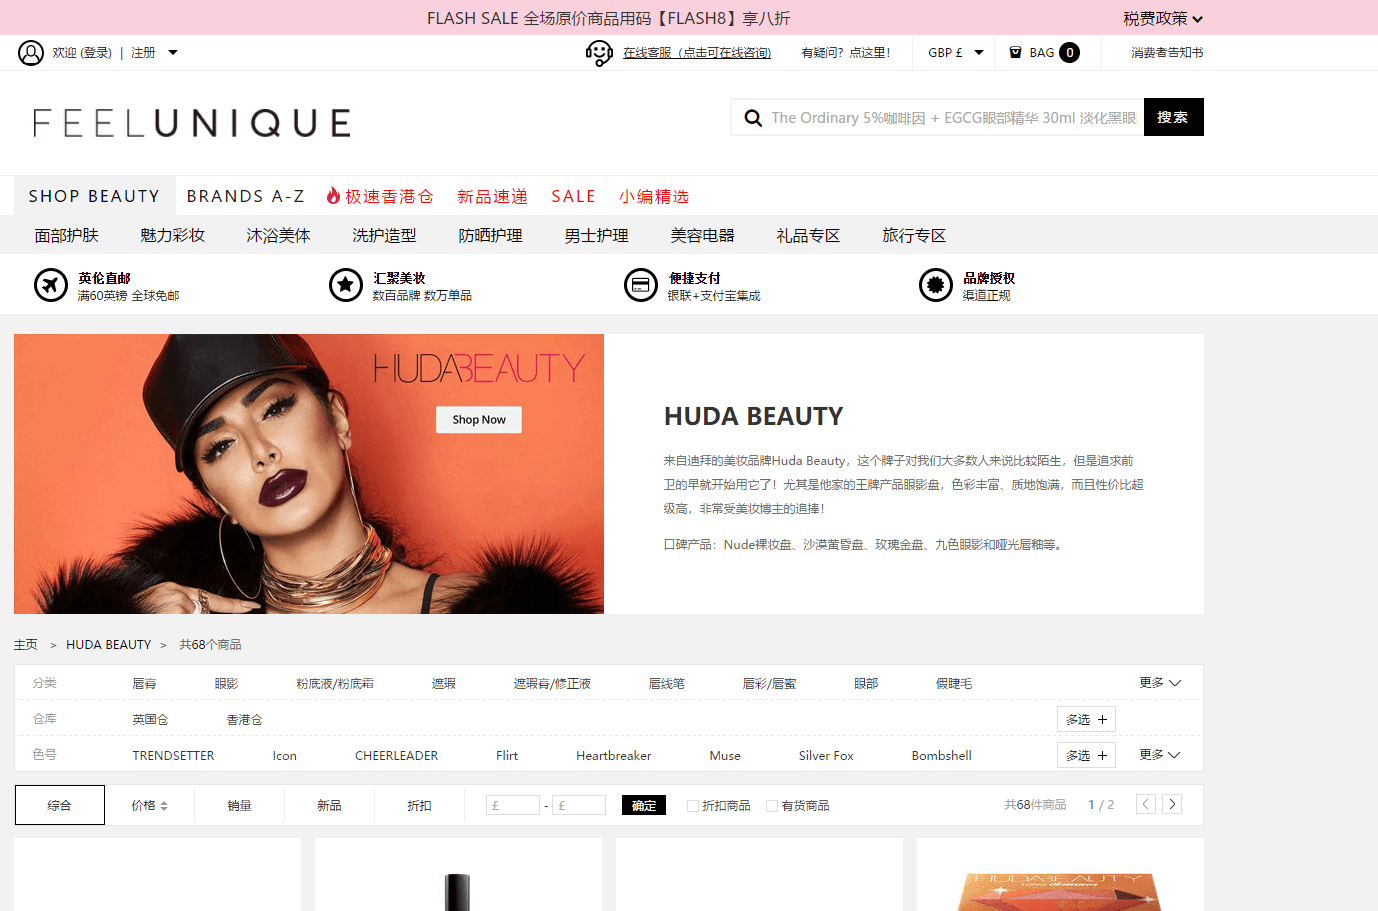Check the 折扣商品 checkbox
Viewport: 1378px width, 911px height.
(692, 806)
